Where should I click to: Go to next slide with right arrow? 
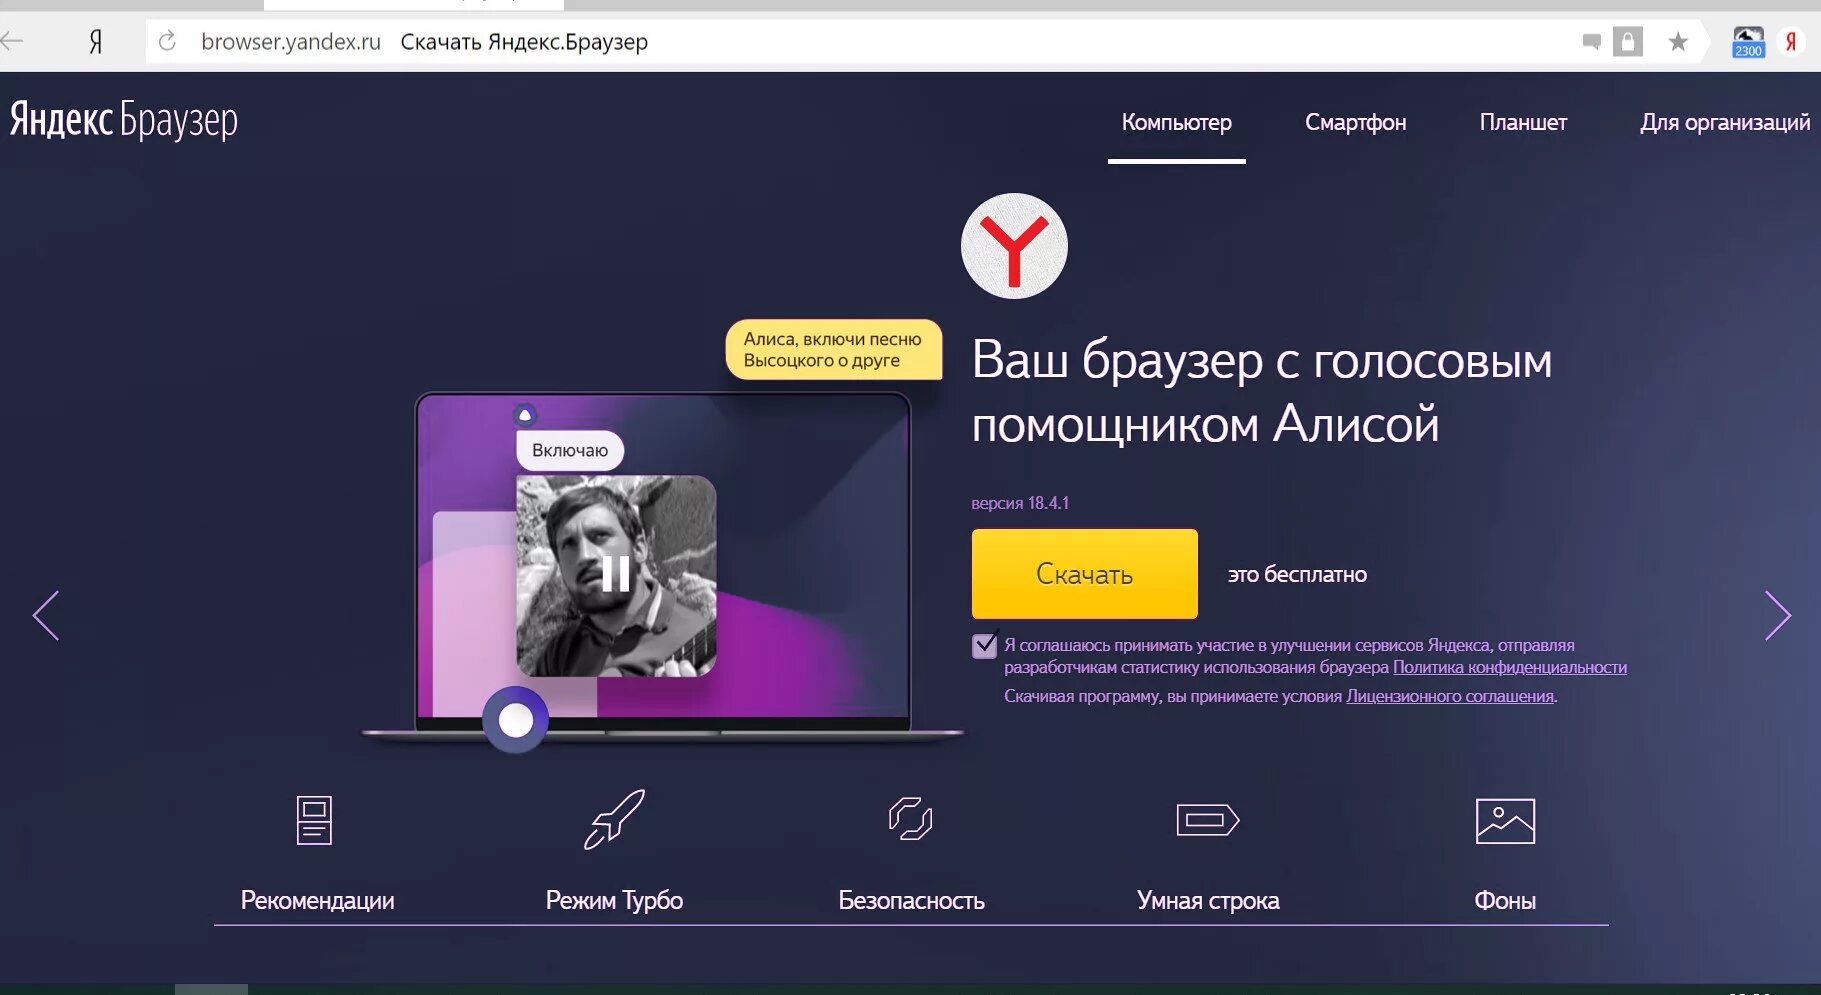tap(1777, 615)
